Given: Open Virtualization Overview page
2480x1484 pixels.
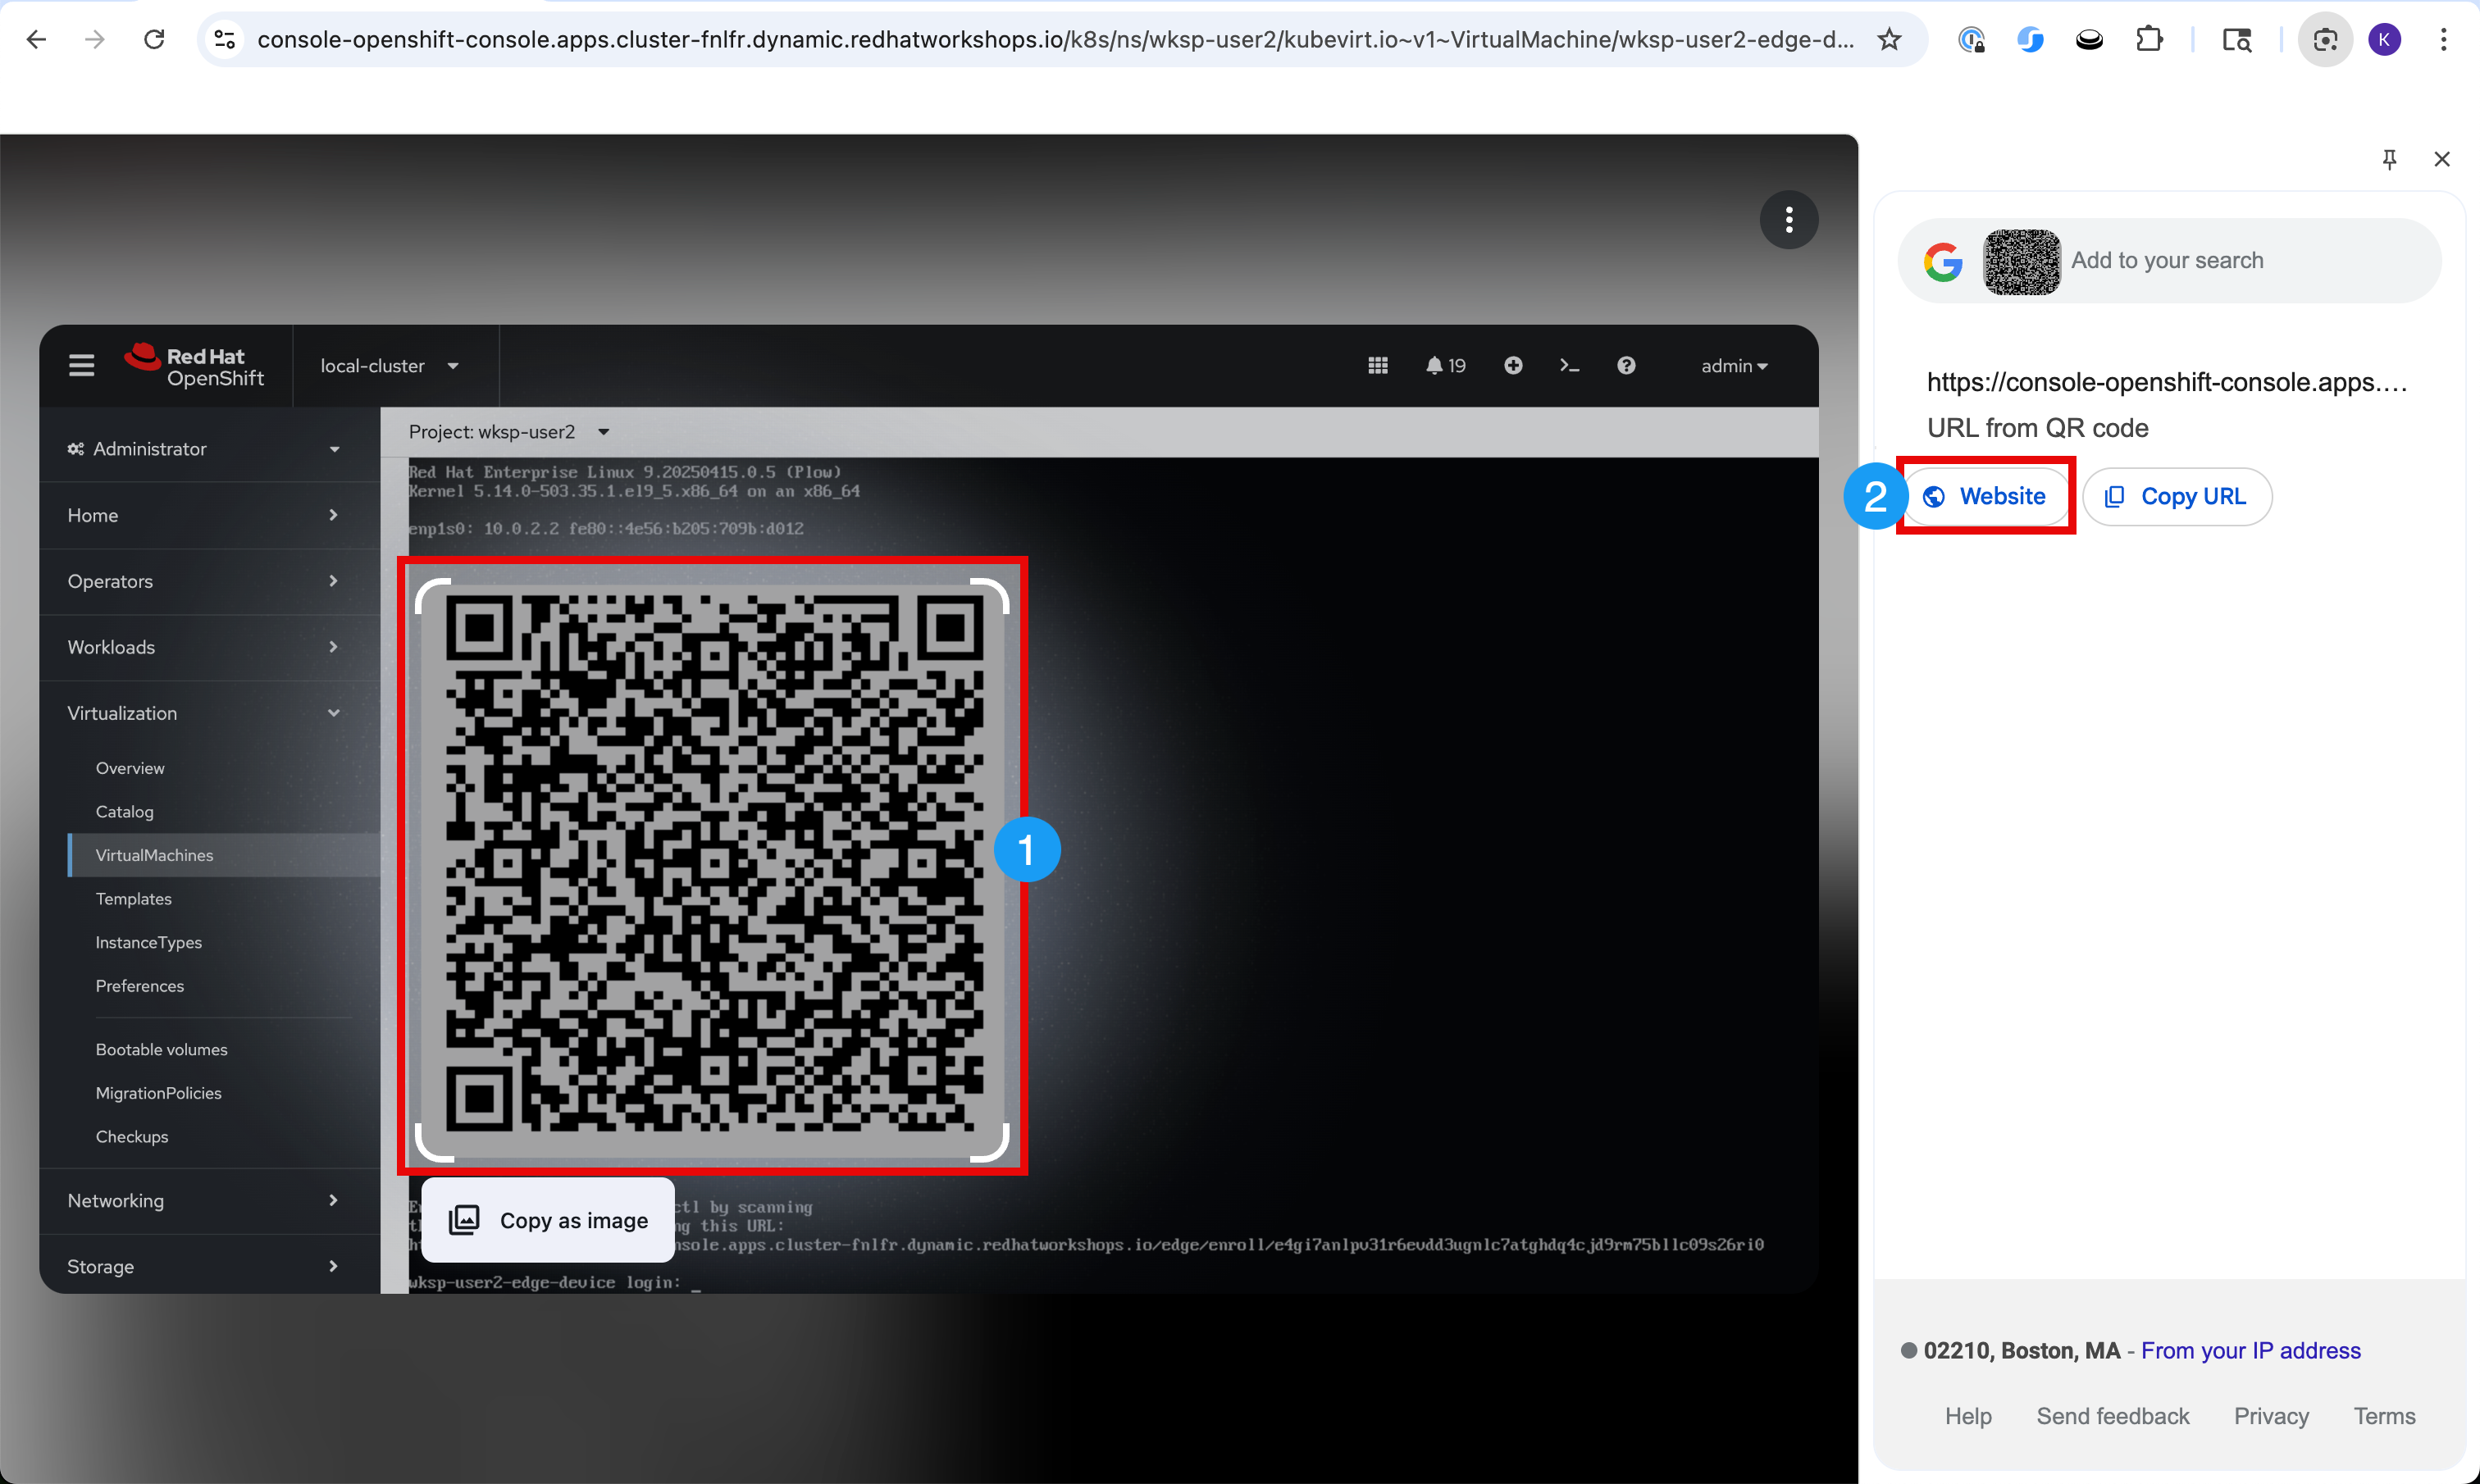Looking at the screenshot, I should pyautogui.click(x=130, y=768).
